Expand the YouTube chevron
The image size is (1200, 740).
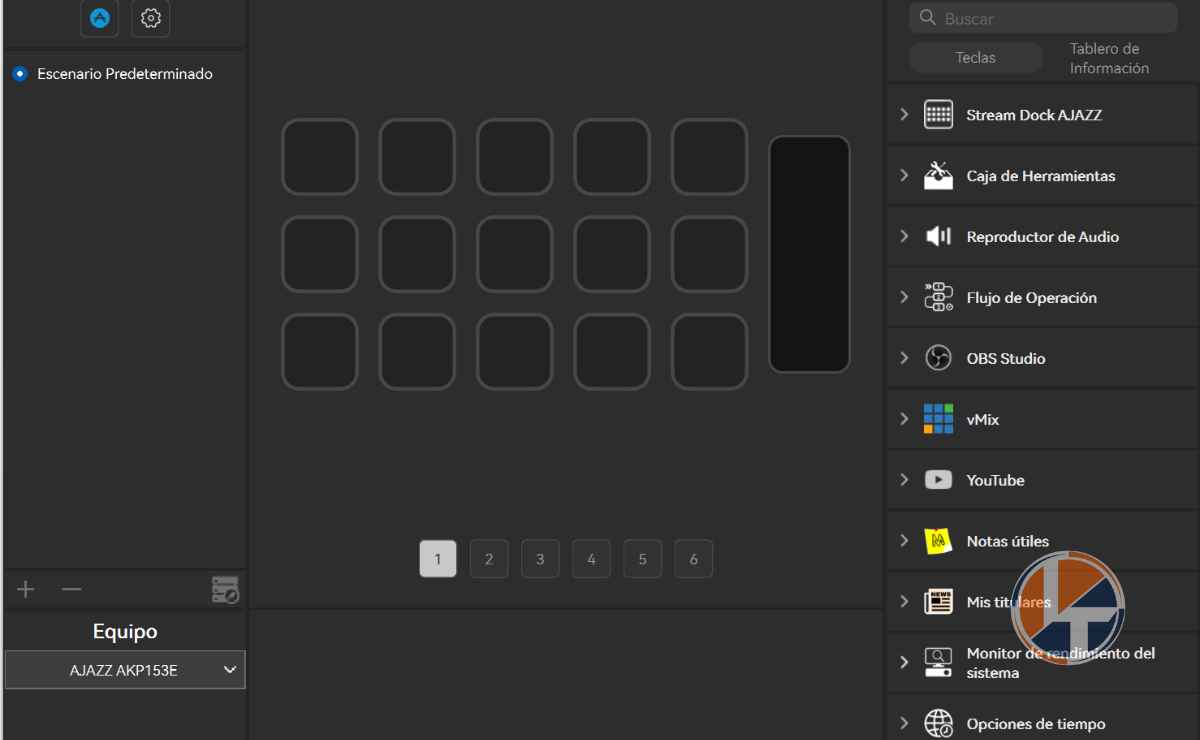(904, 480)
